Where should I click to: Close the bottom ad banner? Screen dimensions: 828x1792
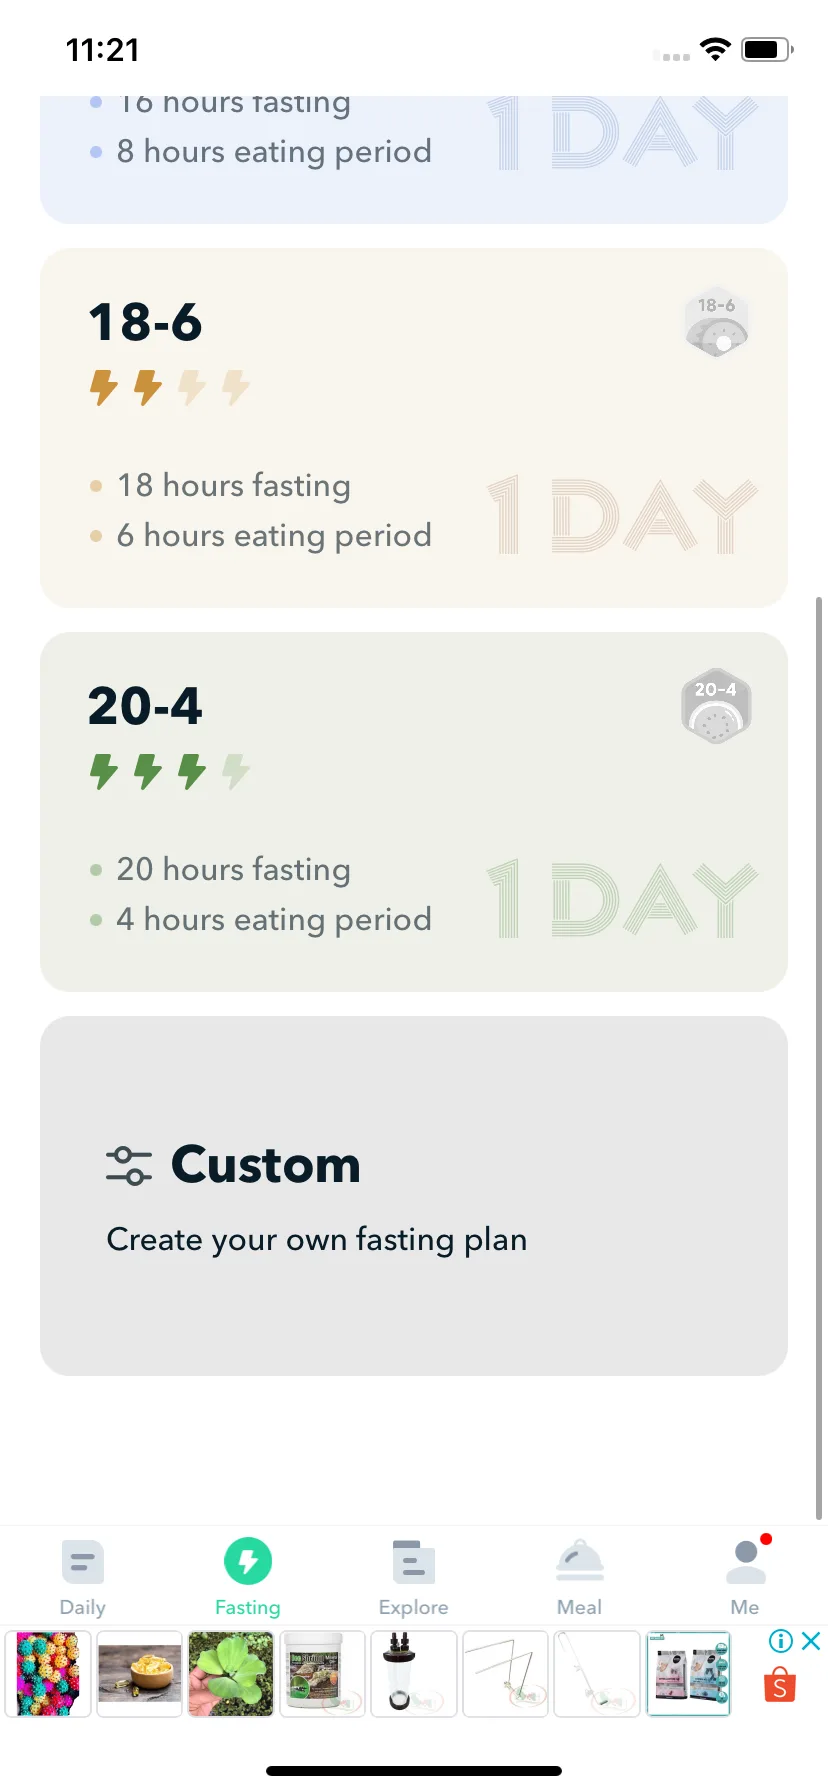(x=812, y=1641)
